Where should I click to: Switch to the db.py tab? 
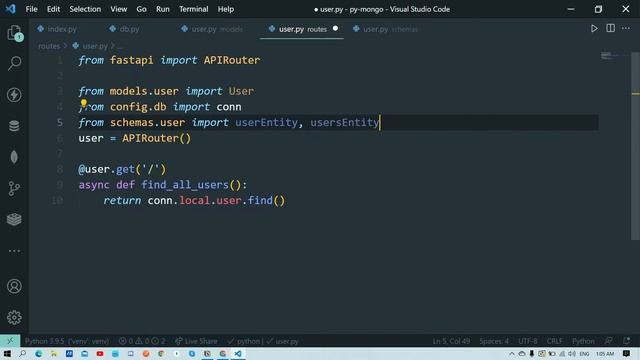click(x=125, y=29)
